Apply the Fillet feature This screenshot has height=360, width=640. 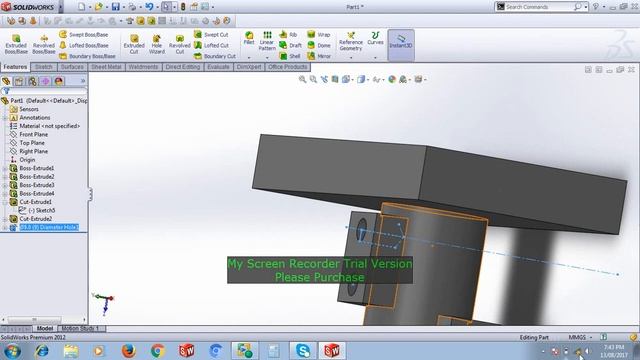point(249,38)
